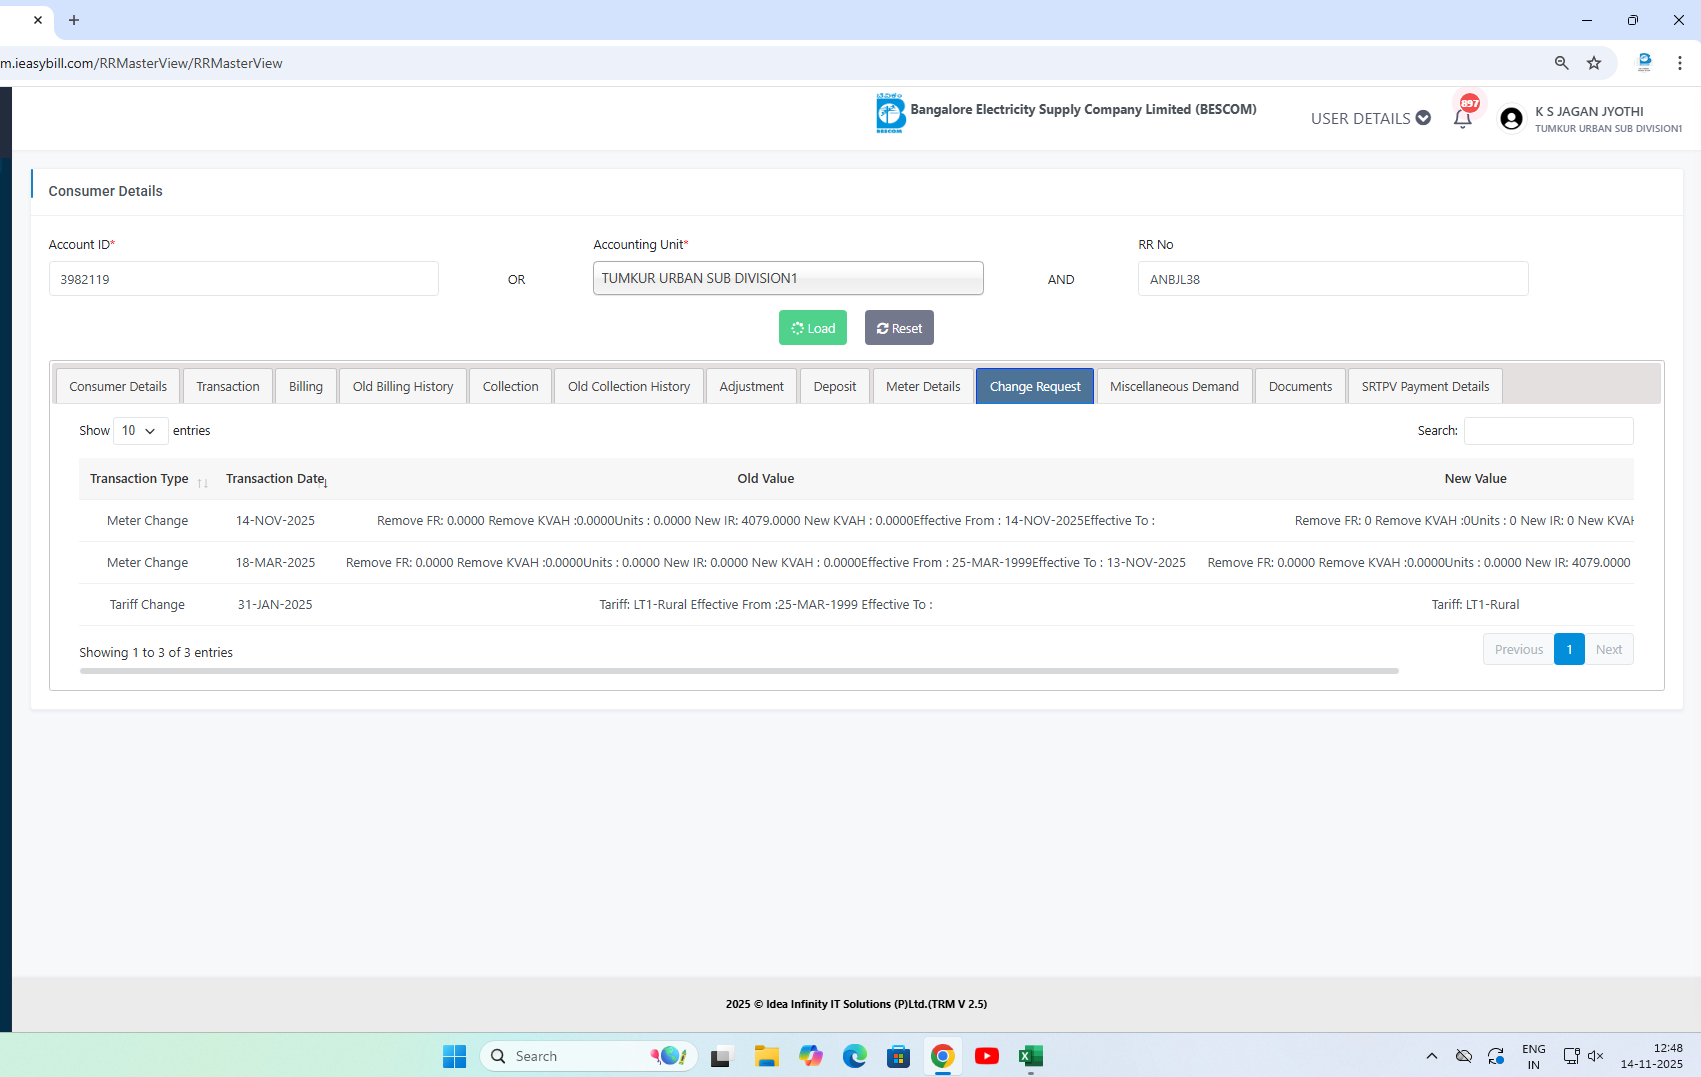The width and height of the screenshot is (1701, 1077).
Task: Click the Reset button
Action: click(899, 328)
